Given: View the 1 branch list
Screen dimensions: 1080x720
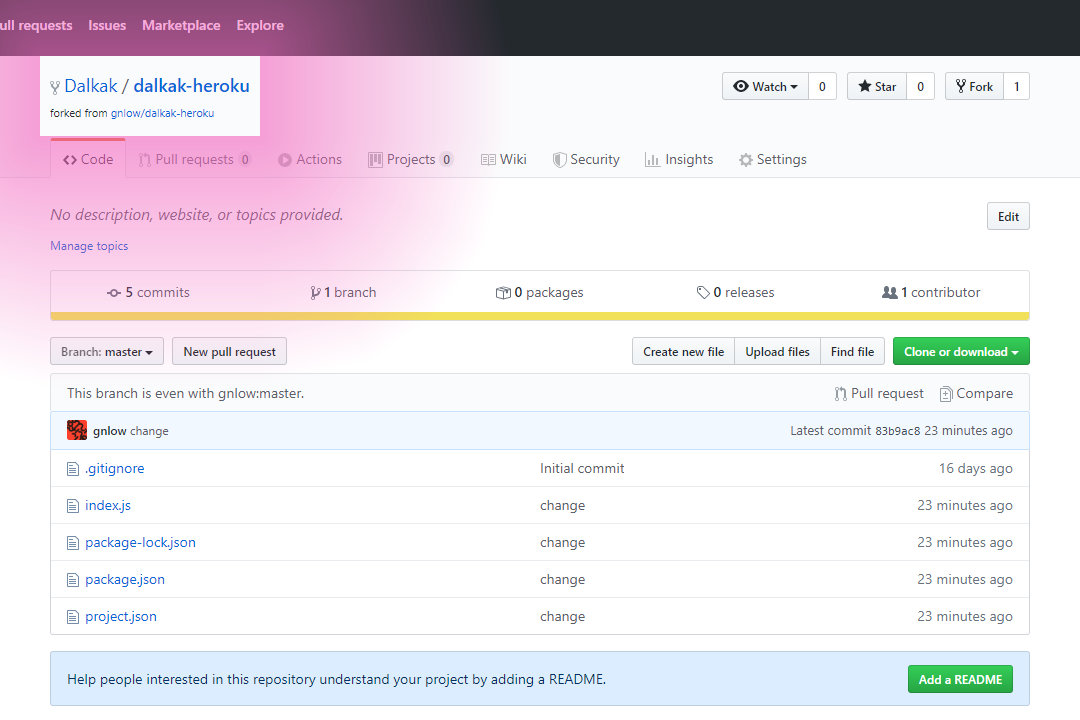Looking at the screenshot, I should pos(343,293).
